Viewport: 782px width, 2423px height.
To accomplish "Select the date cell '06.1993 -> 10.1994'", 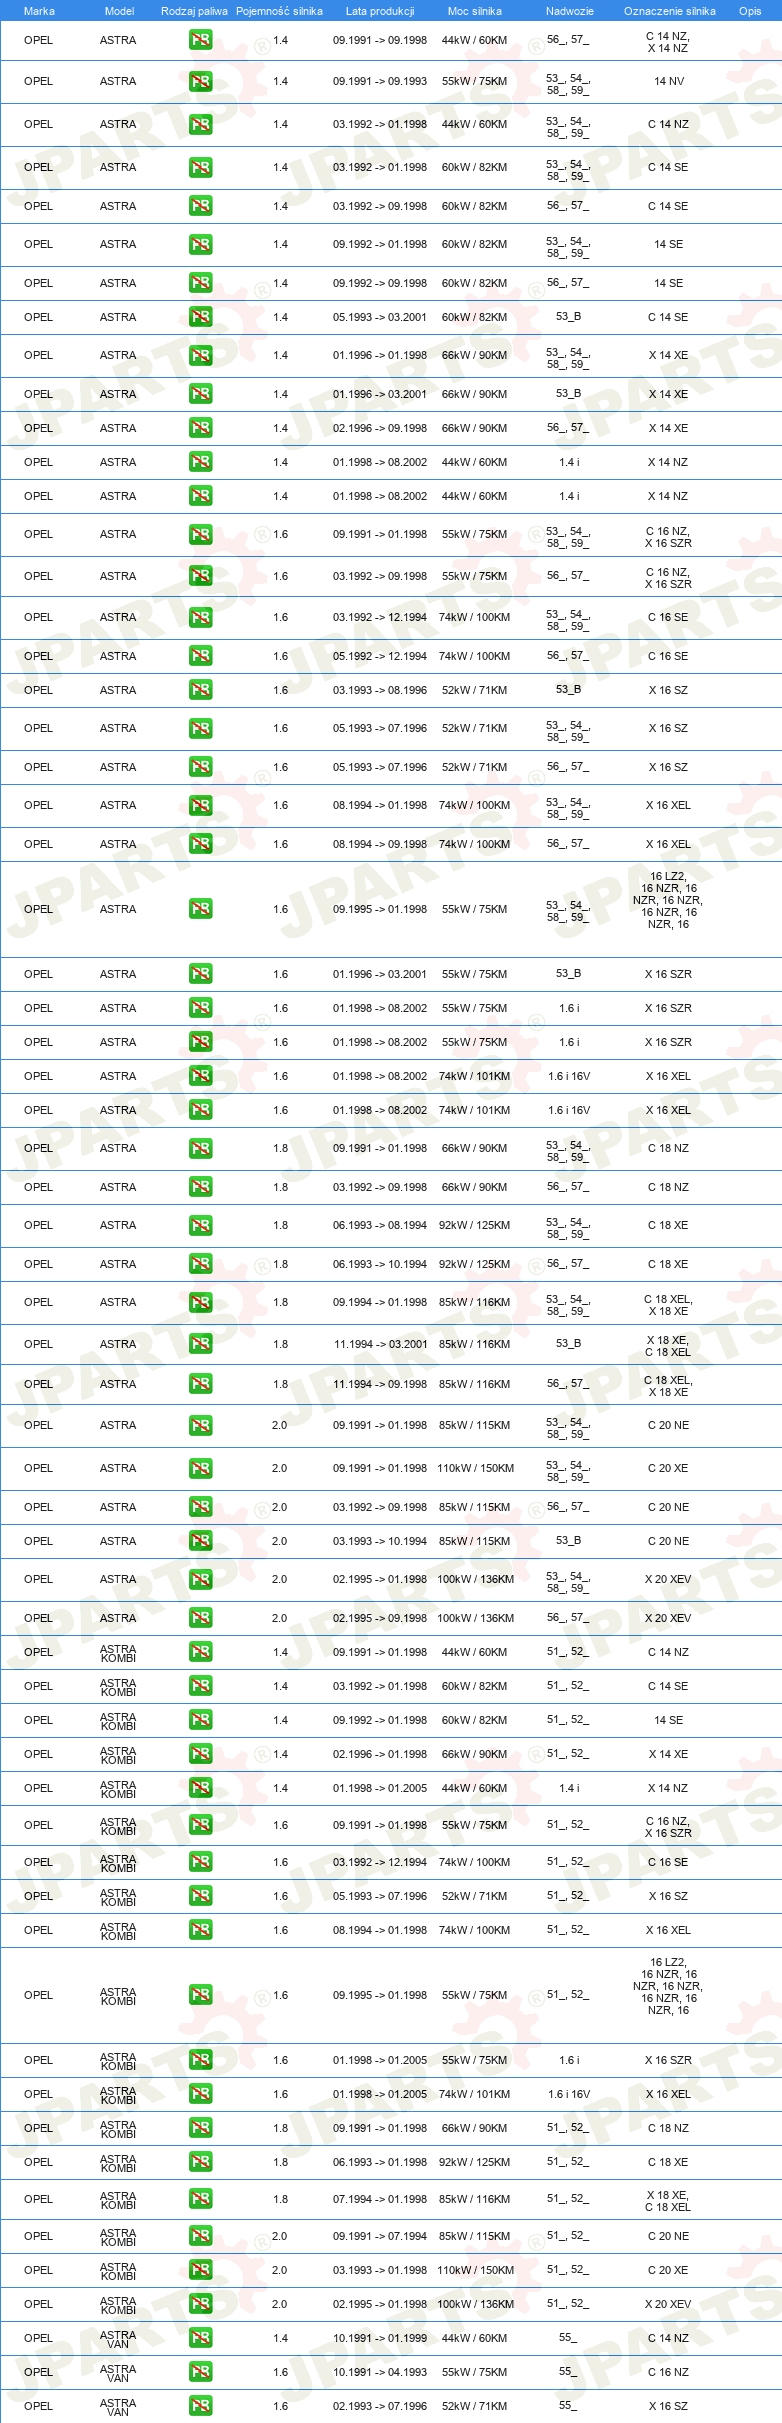I will (380, 1264).
